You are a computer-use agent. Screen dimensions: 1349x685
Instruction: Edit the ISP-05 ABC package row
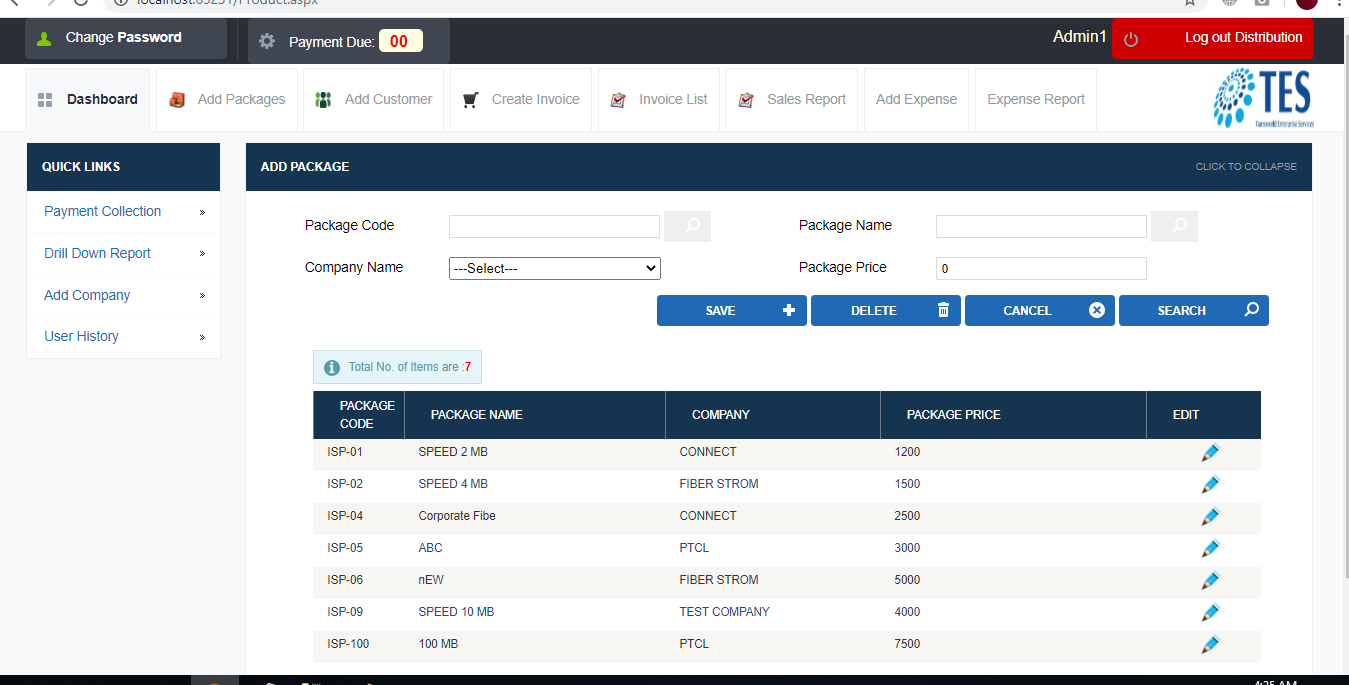coord(1210,549)
